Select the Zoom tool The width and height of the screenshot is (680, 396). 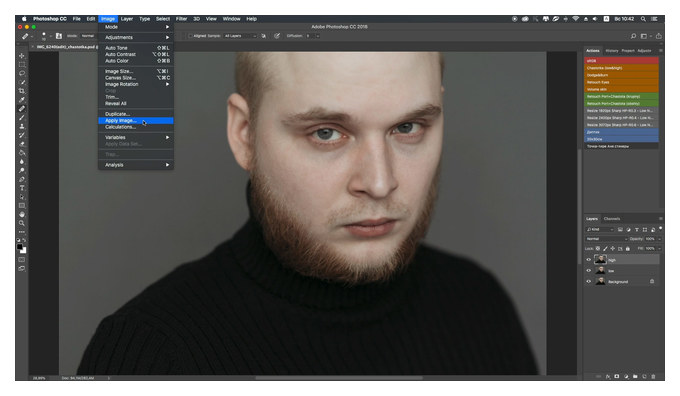point(22,223)
